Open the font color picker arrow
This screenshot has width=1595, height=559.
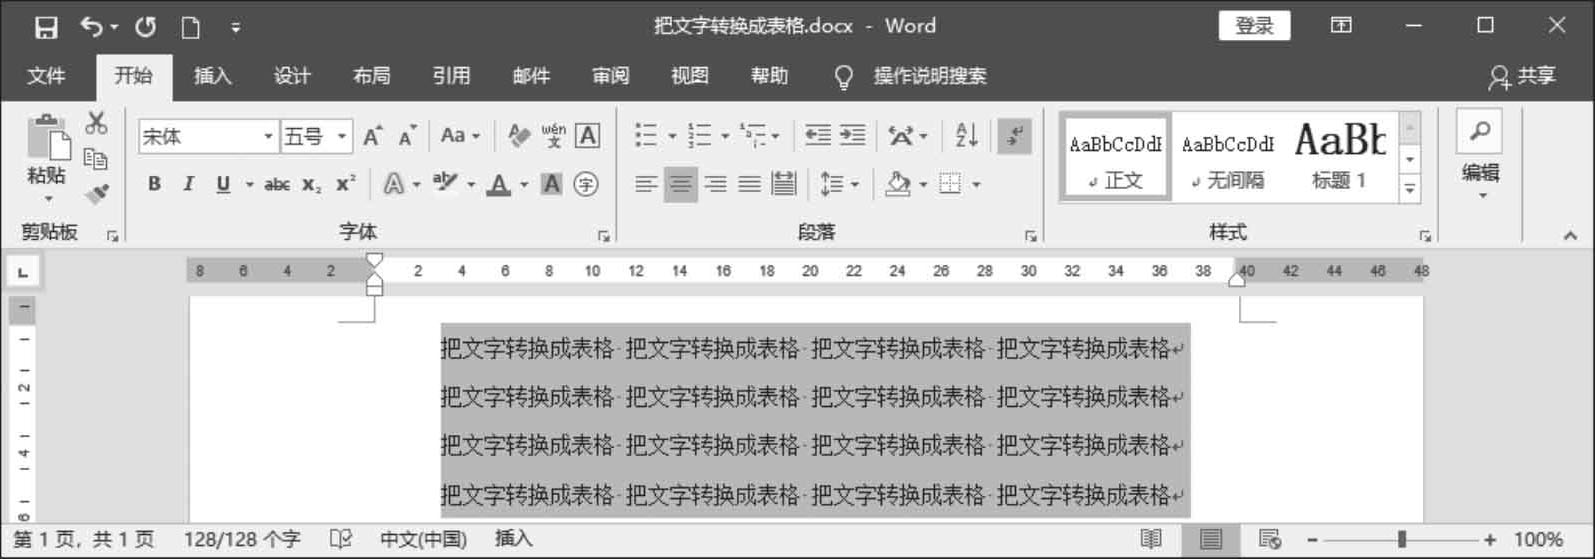[x=523, y=184]
